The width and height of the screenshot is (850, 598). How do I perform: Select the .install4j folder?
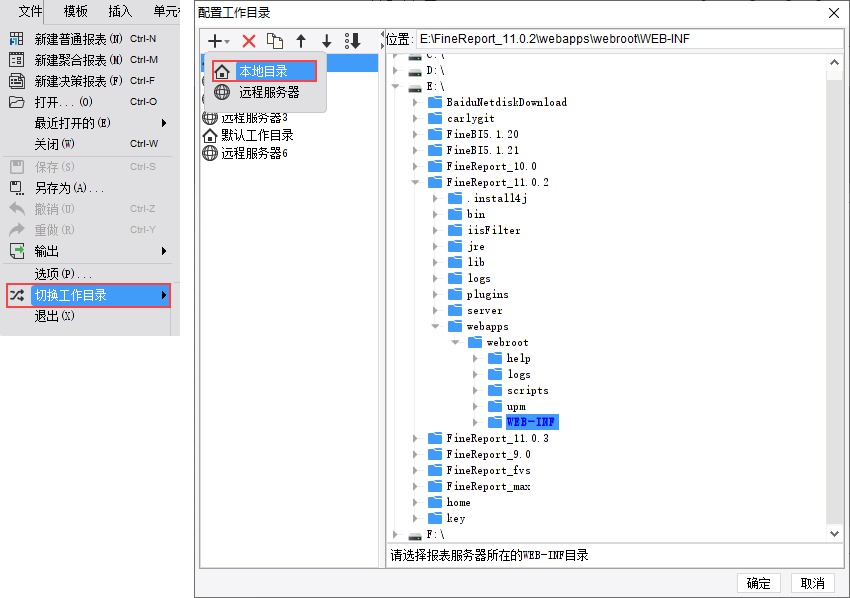click(497, 198)
